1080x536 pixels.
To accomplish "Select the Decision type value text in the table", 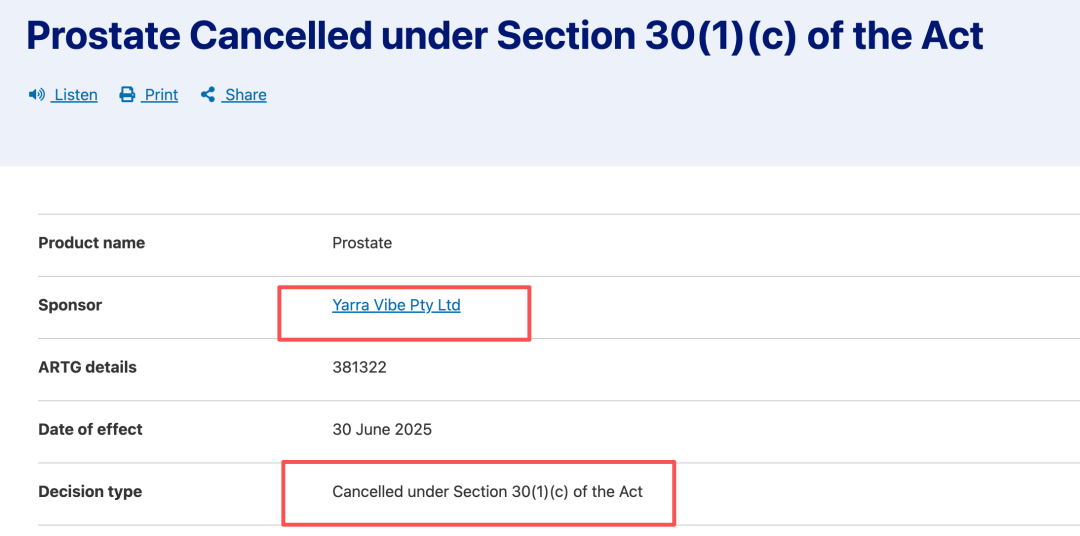I will [487, 491].
